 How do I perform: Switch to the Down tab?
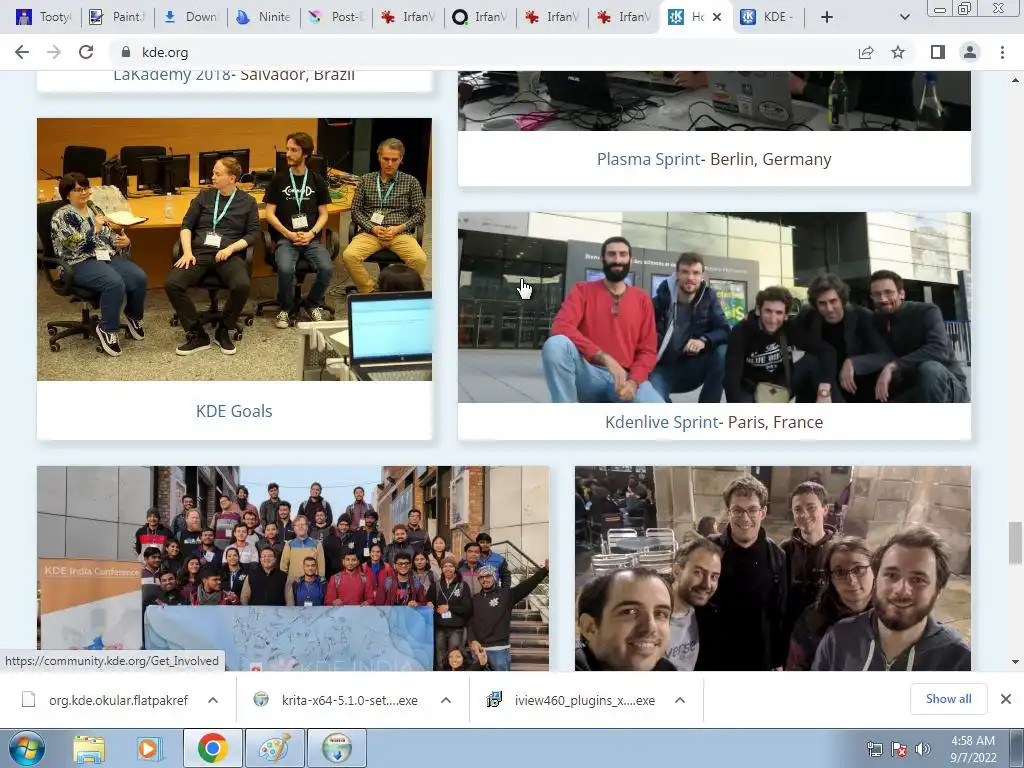click(191, 17)
